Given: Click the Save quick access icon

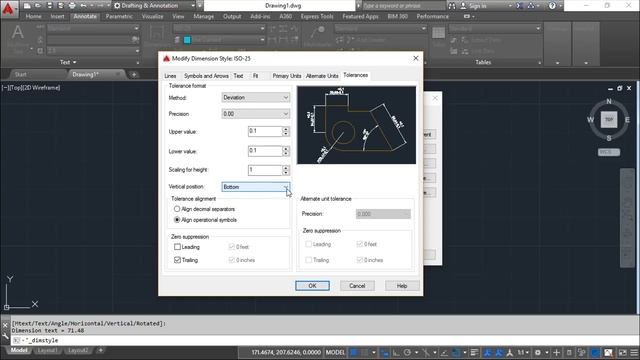Looking at the screenshot, I should [x=49, y=6].
